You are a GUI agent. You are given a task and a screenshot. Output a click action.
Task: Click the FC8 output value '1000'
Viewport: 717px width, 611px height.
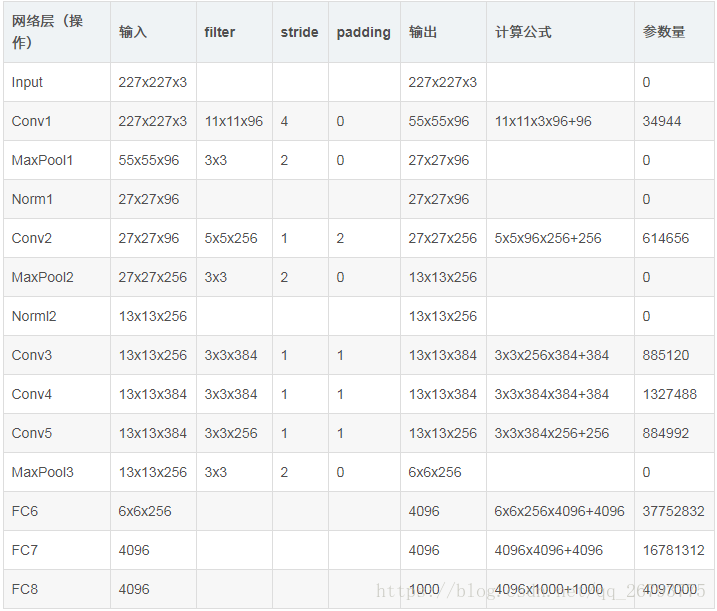[424, 589]
